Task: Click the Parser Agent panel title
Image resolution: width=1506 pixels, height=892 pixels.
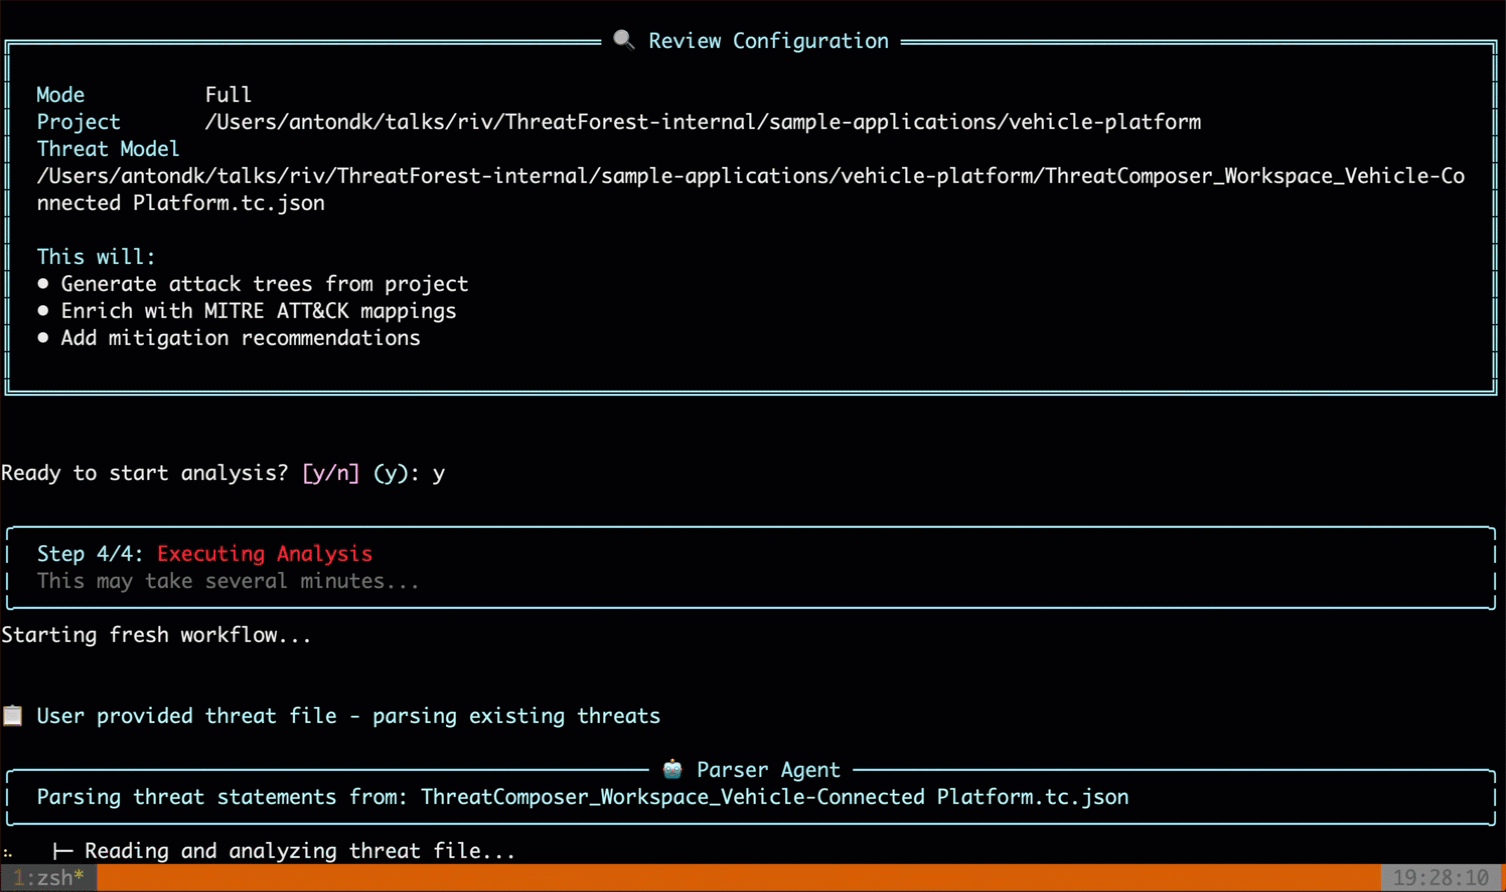Action: (767, 770)
